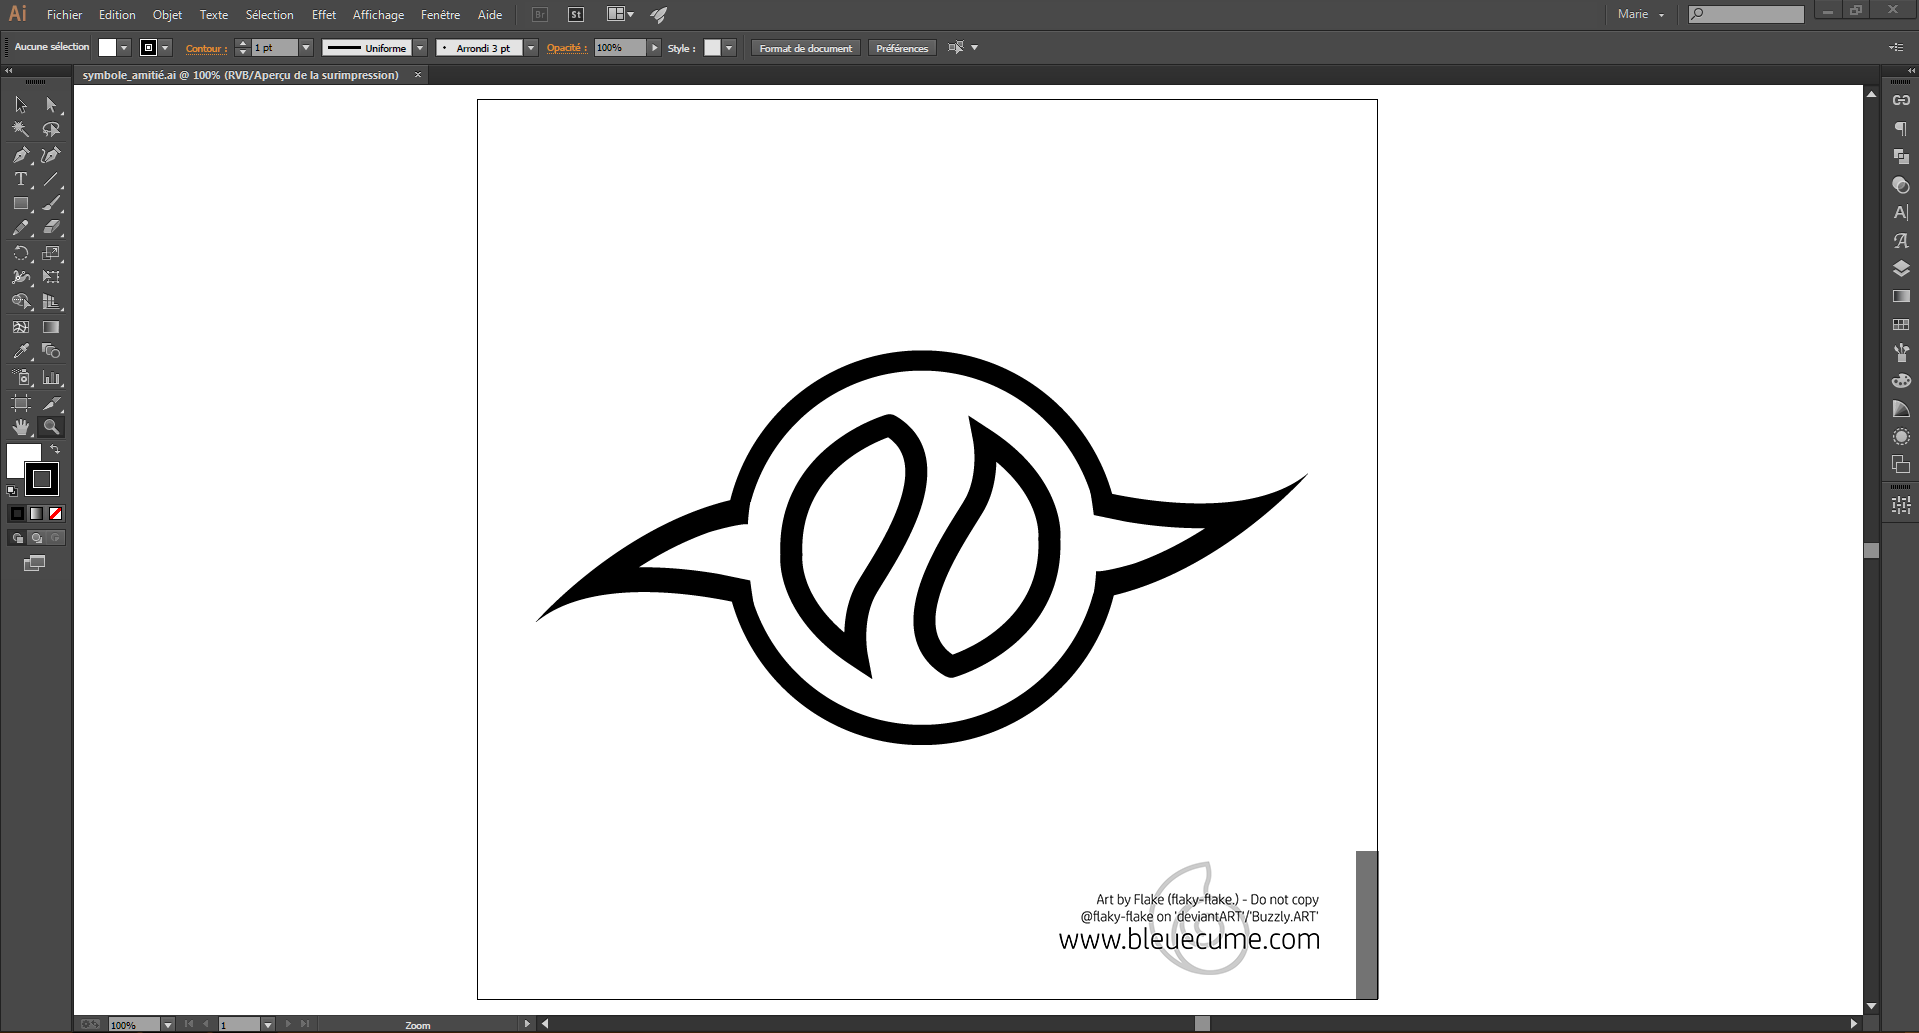Click the Opacité panel link
Viewport: 1919px width, 1033px height.
point(566,48)
